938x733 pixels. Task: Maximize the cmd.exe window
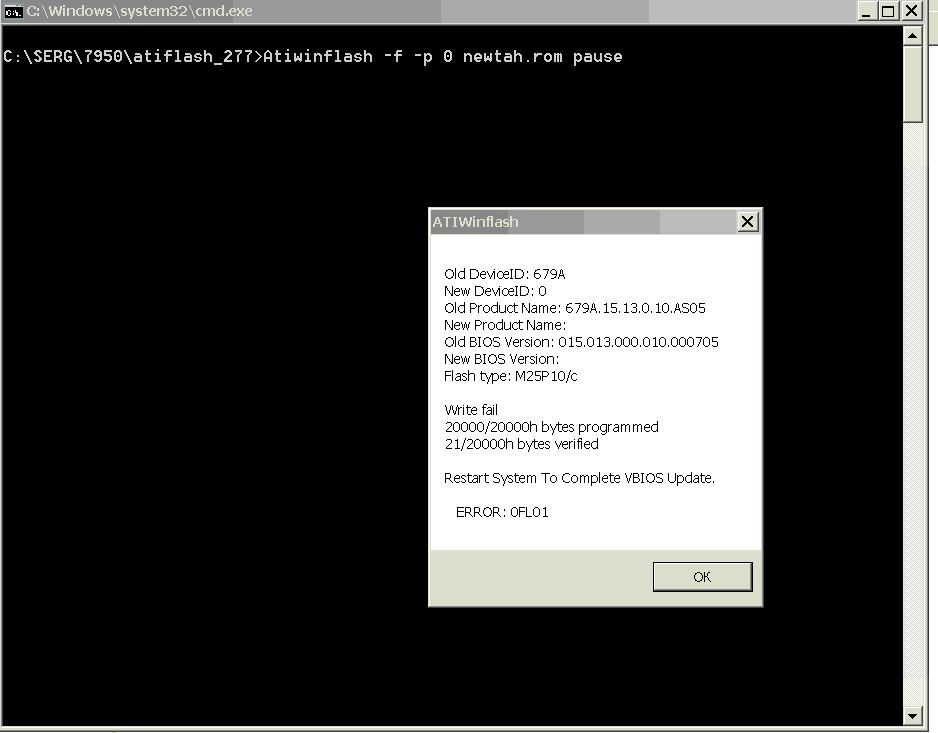point(888,11)
